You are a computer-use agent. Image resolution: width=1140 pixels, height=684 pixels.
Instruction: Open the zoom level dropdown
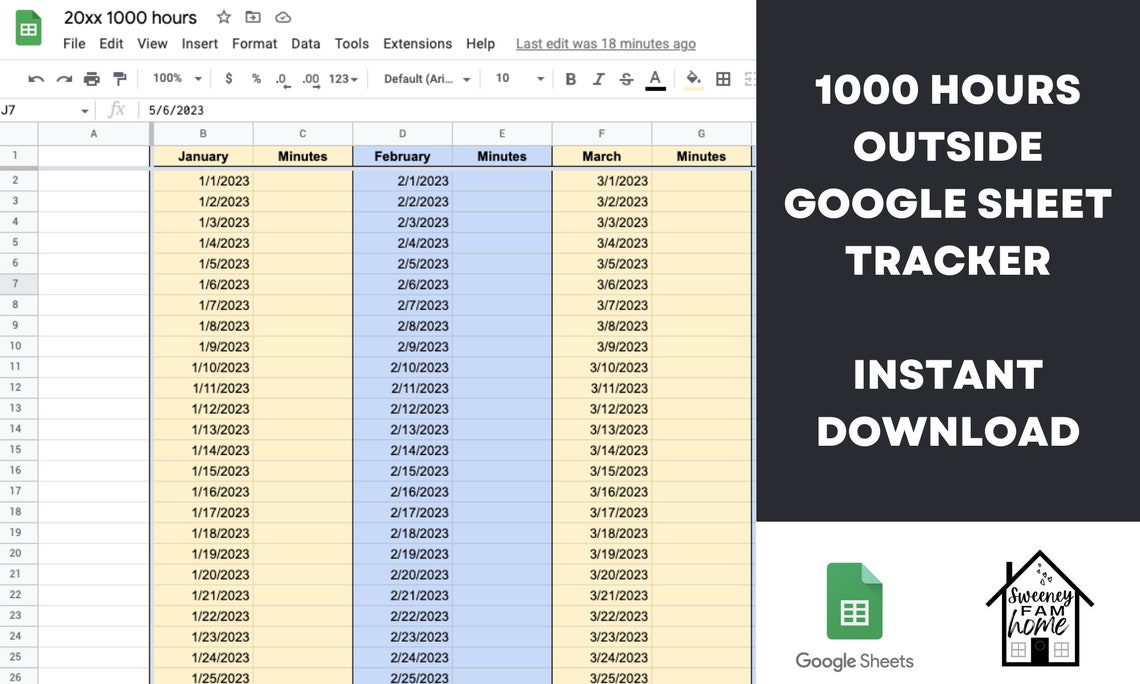coord(176,78)
